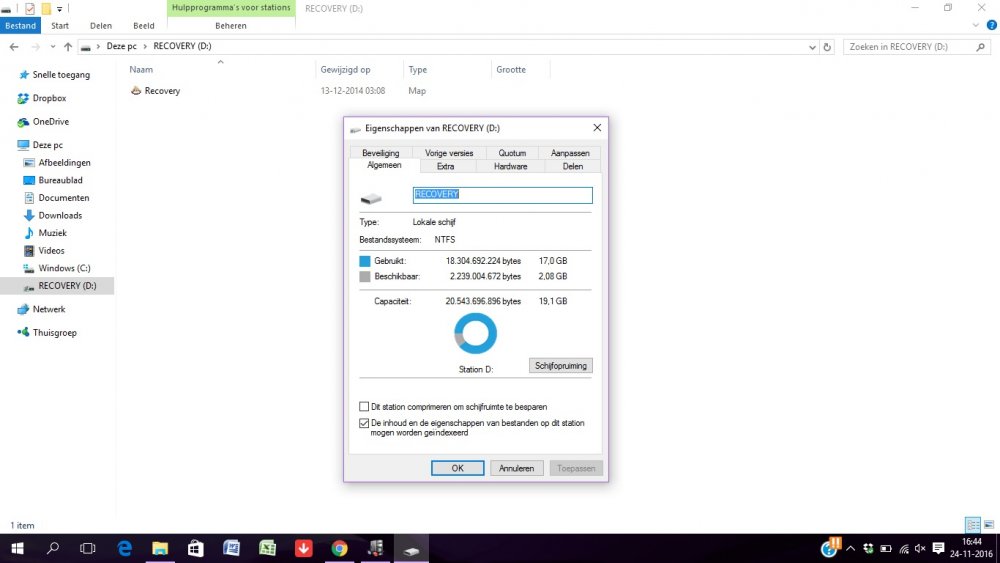1000x563 pixels.
Task: Switch to the Quotum tab
Action: pos(512,153)
